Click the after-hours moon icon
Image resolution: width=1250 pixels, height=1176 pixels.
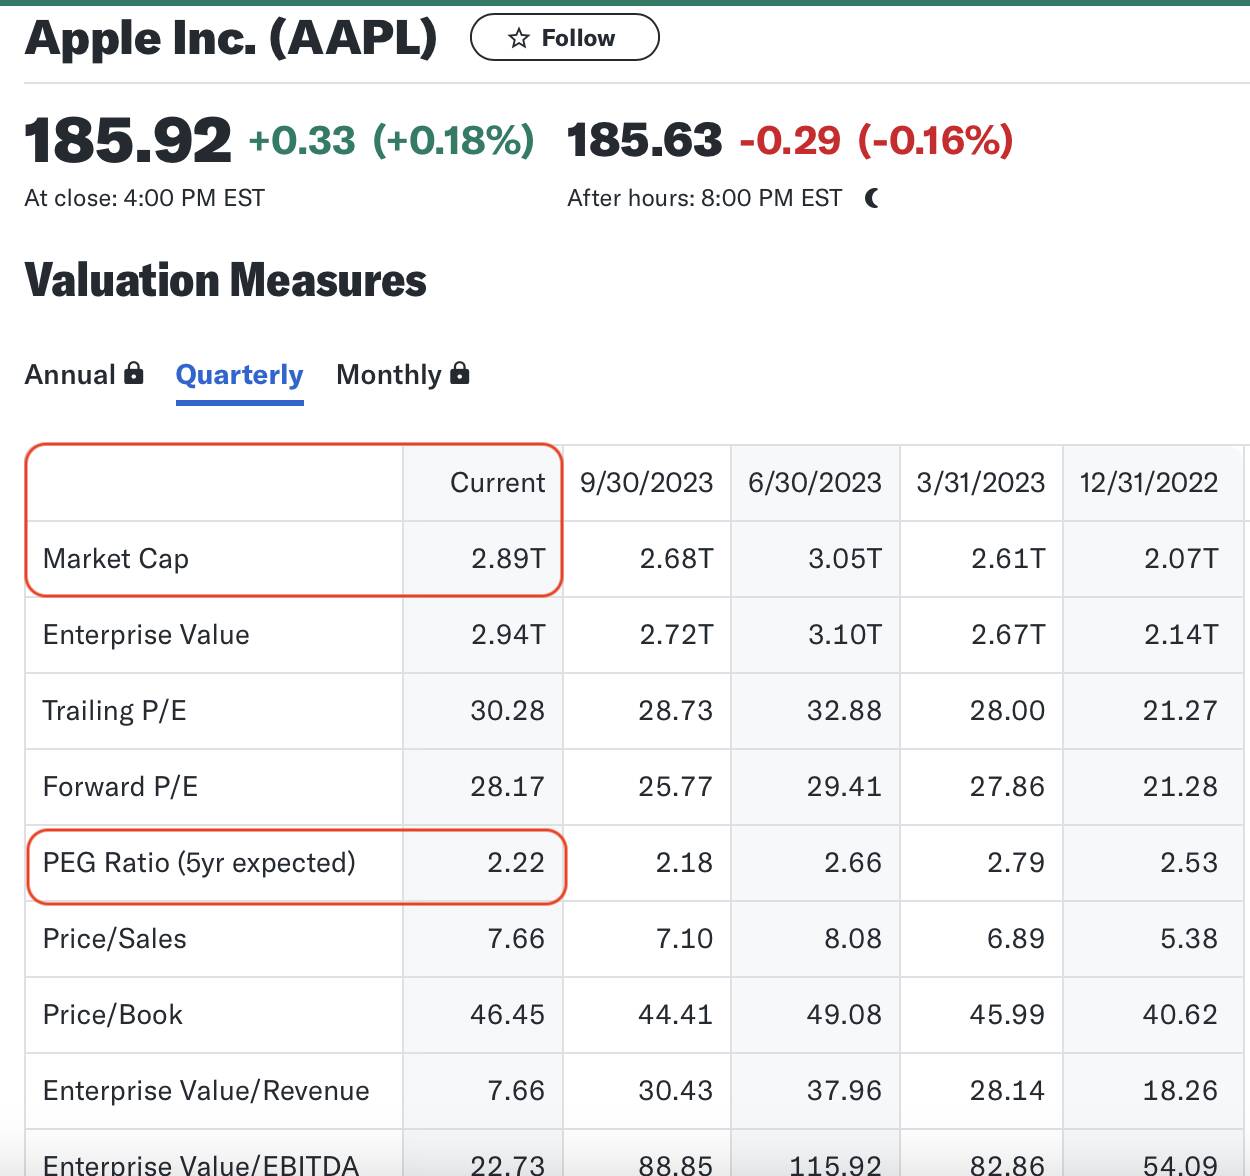coord(872,198)
